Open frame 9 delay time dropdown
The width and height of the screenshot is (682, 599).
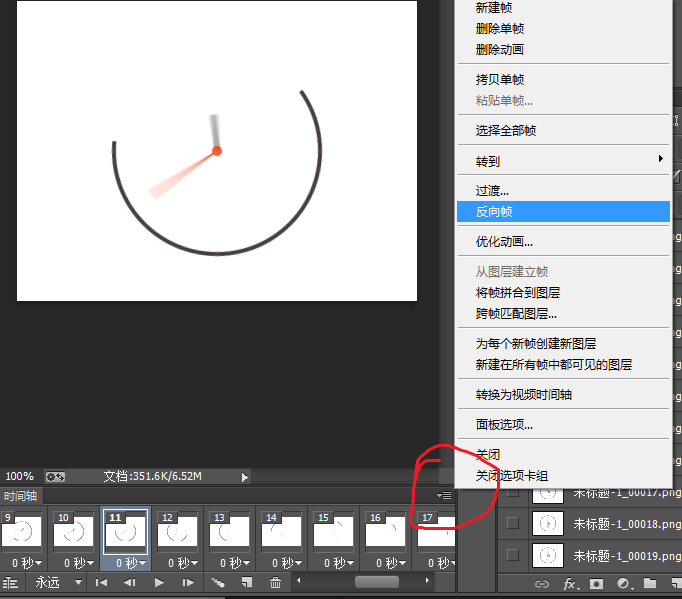[27, 563]
